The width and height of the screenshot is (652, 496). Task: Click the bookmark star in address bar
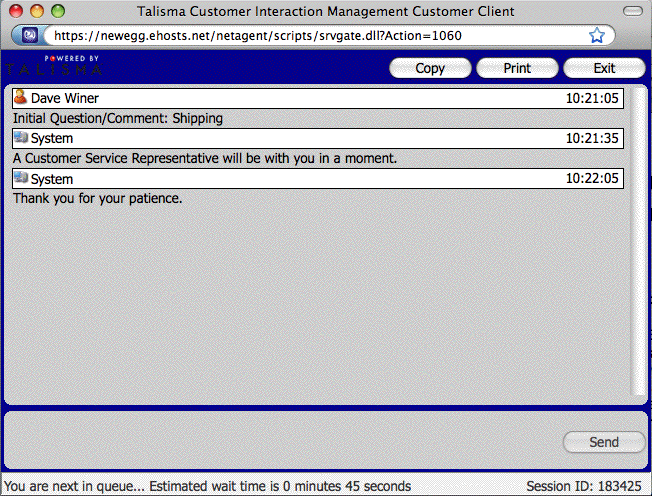pyautogui.click(x=597, y=35)
